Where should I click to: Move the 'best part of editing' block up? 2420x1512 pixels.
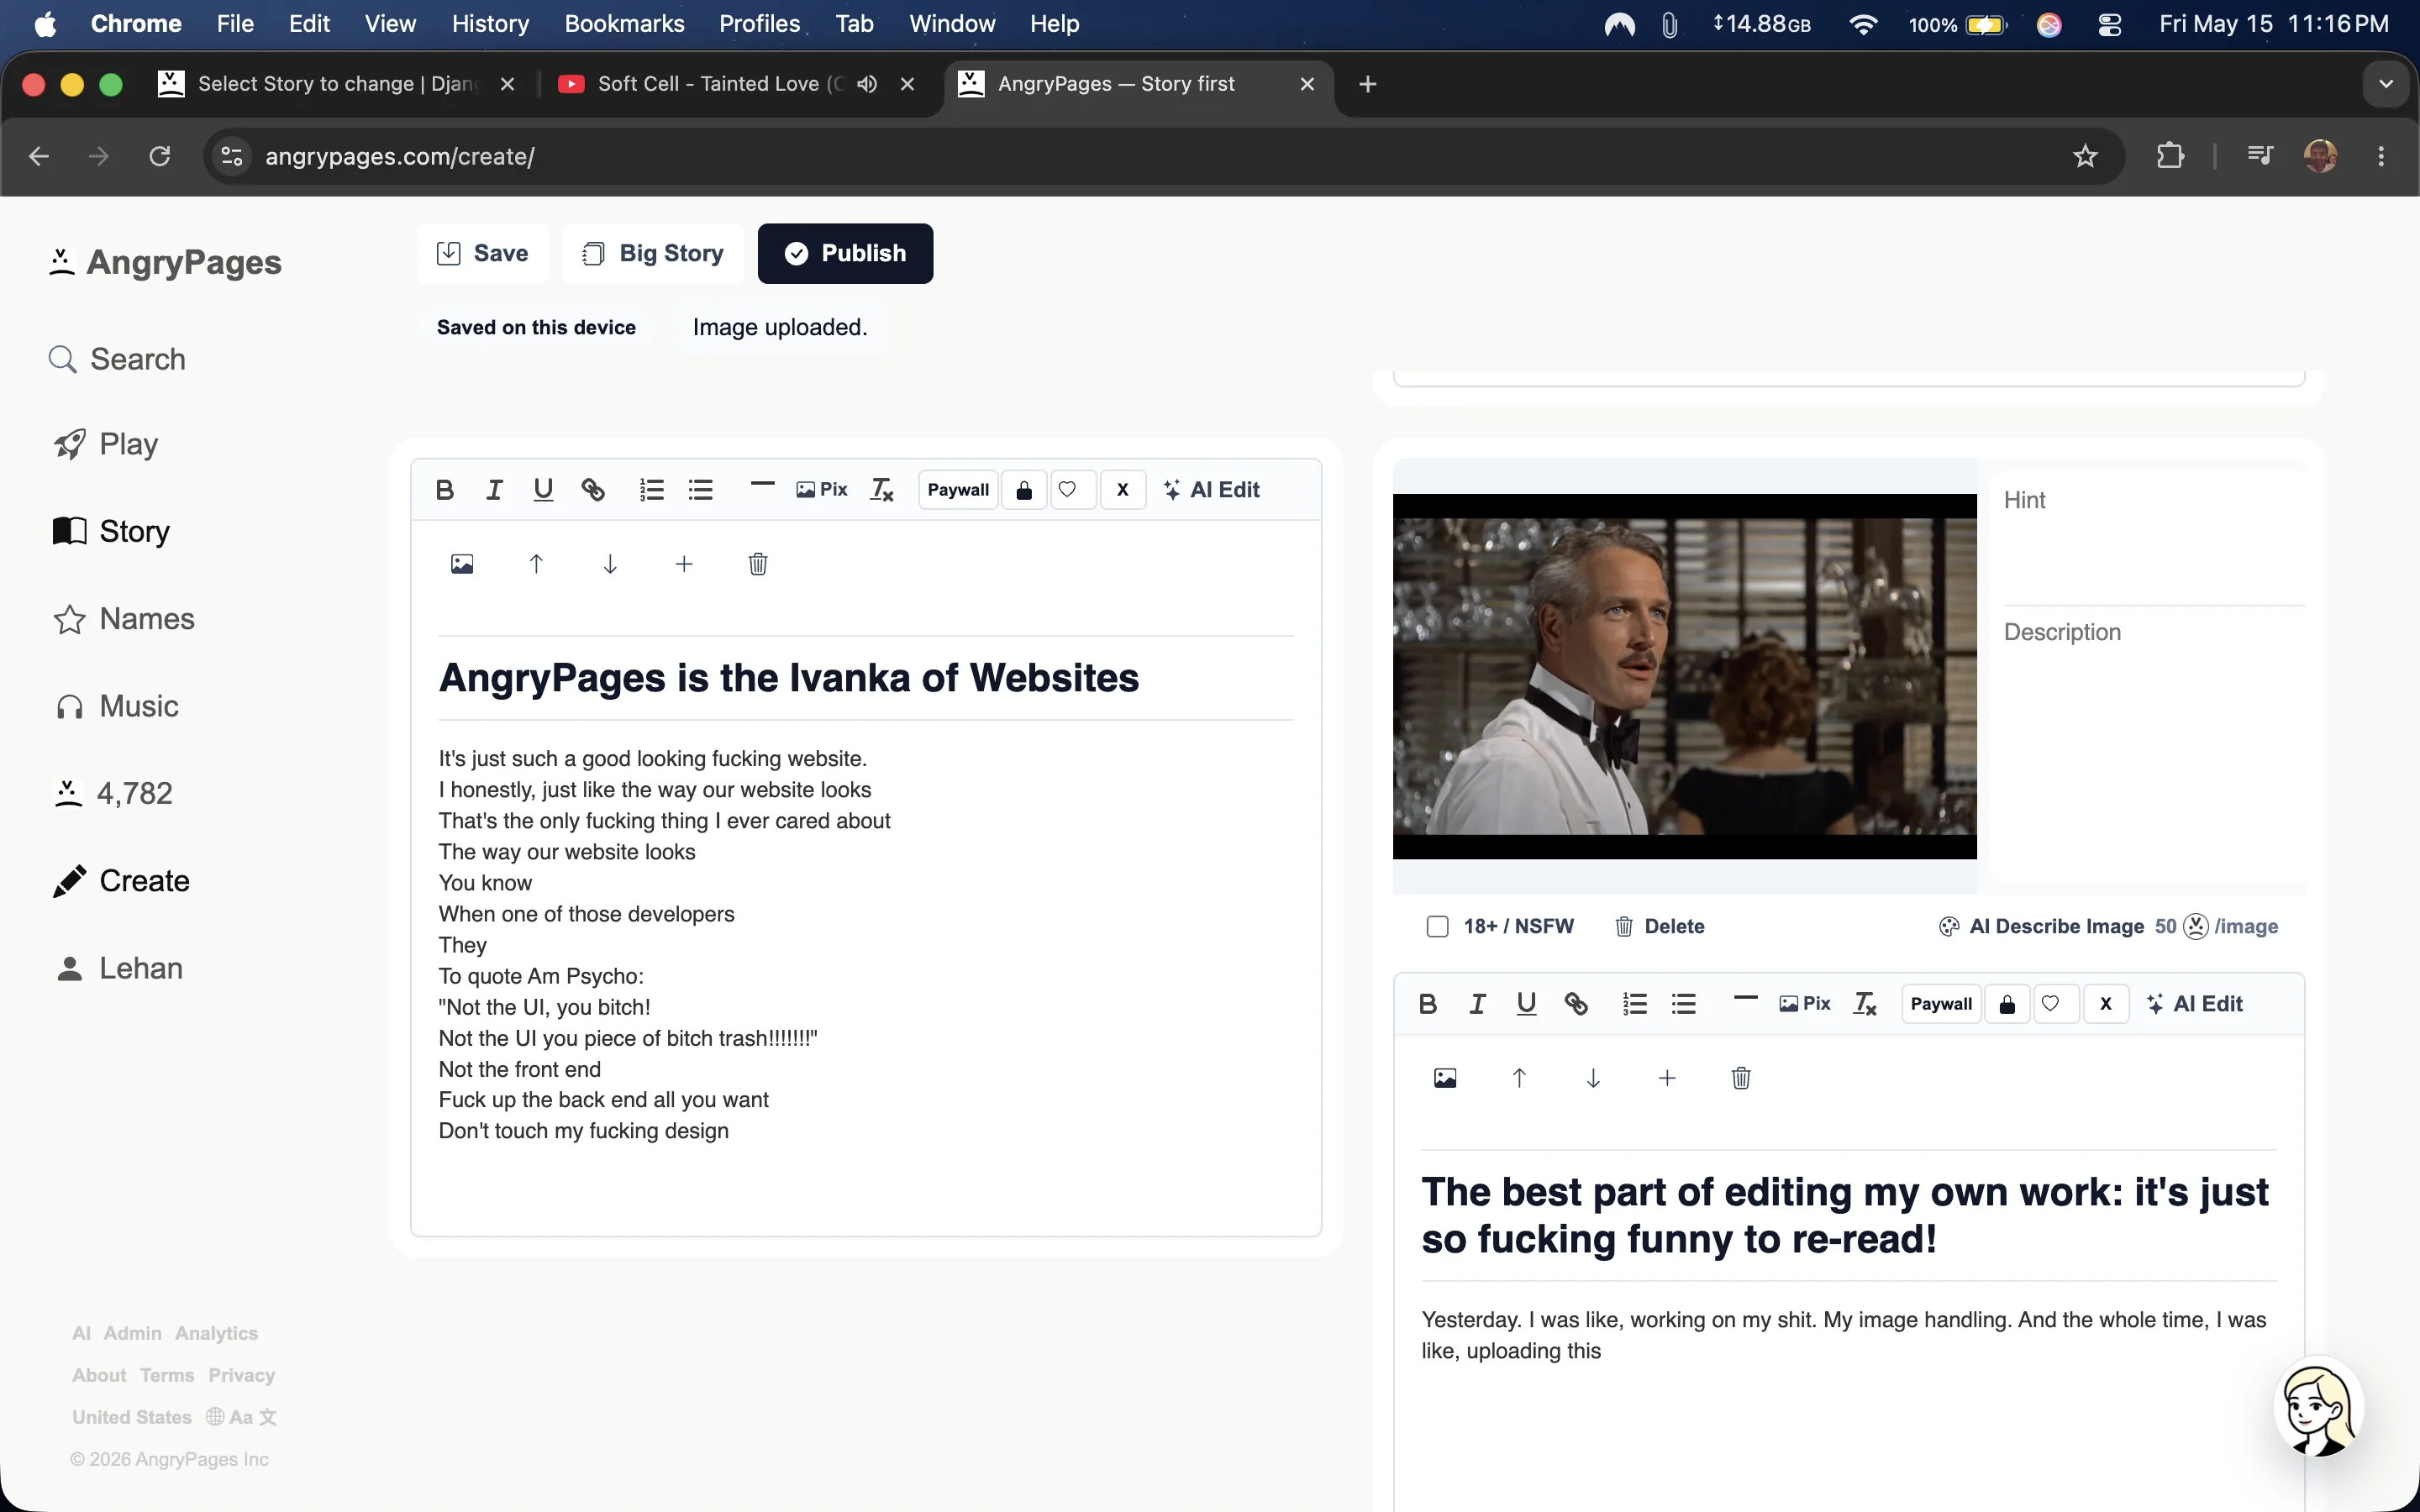click(1519, 1078)
